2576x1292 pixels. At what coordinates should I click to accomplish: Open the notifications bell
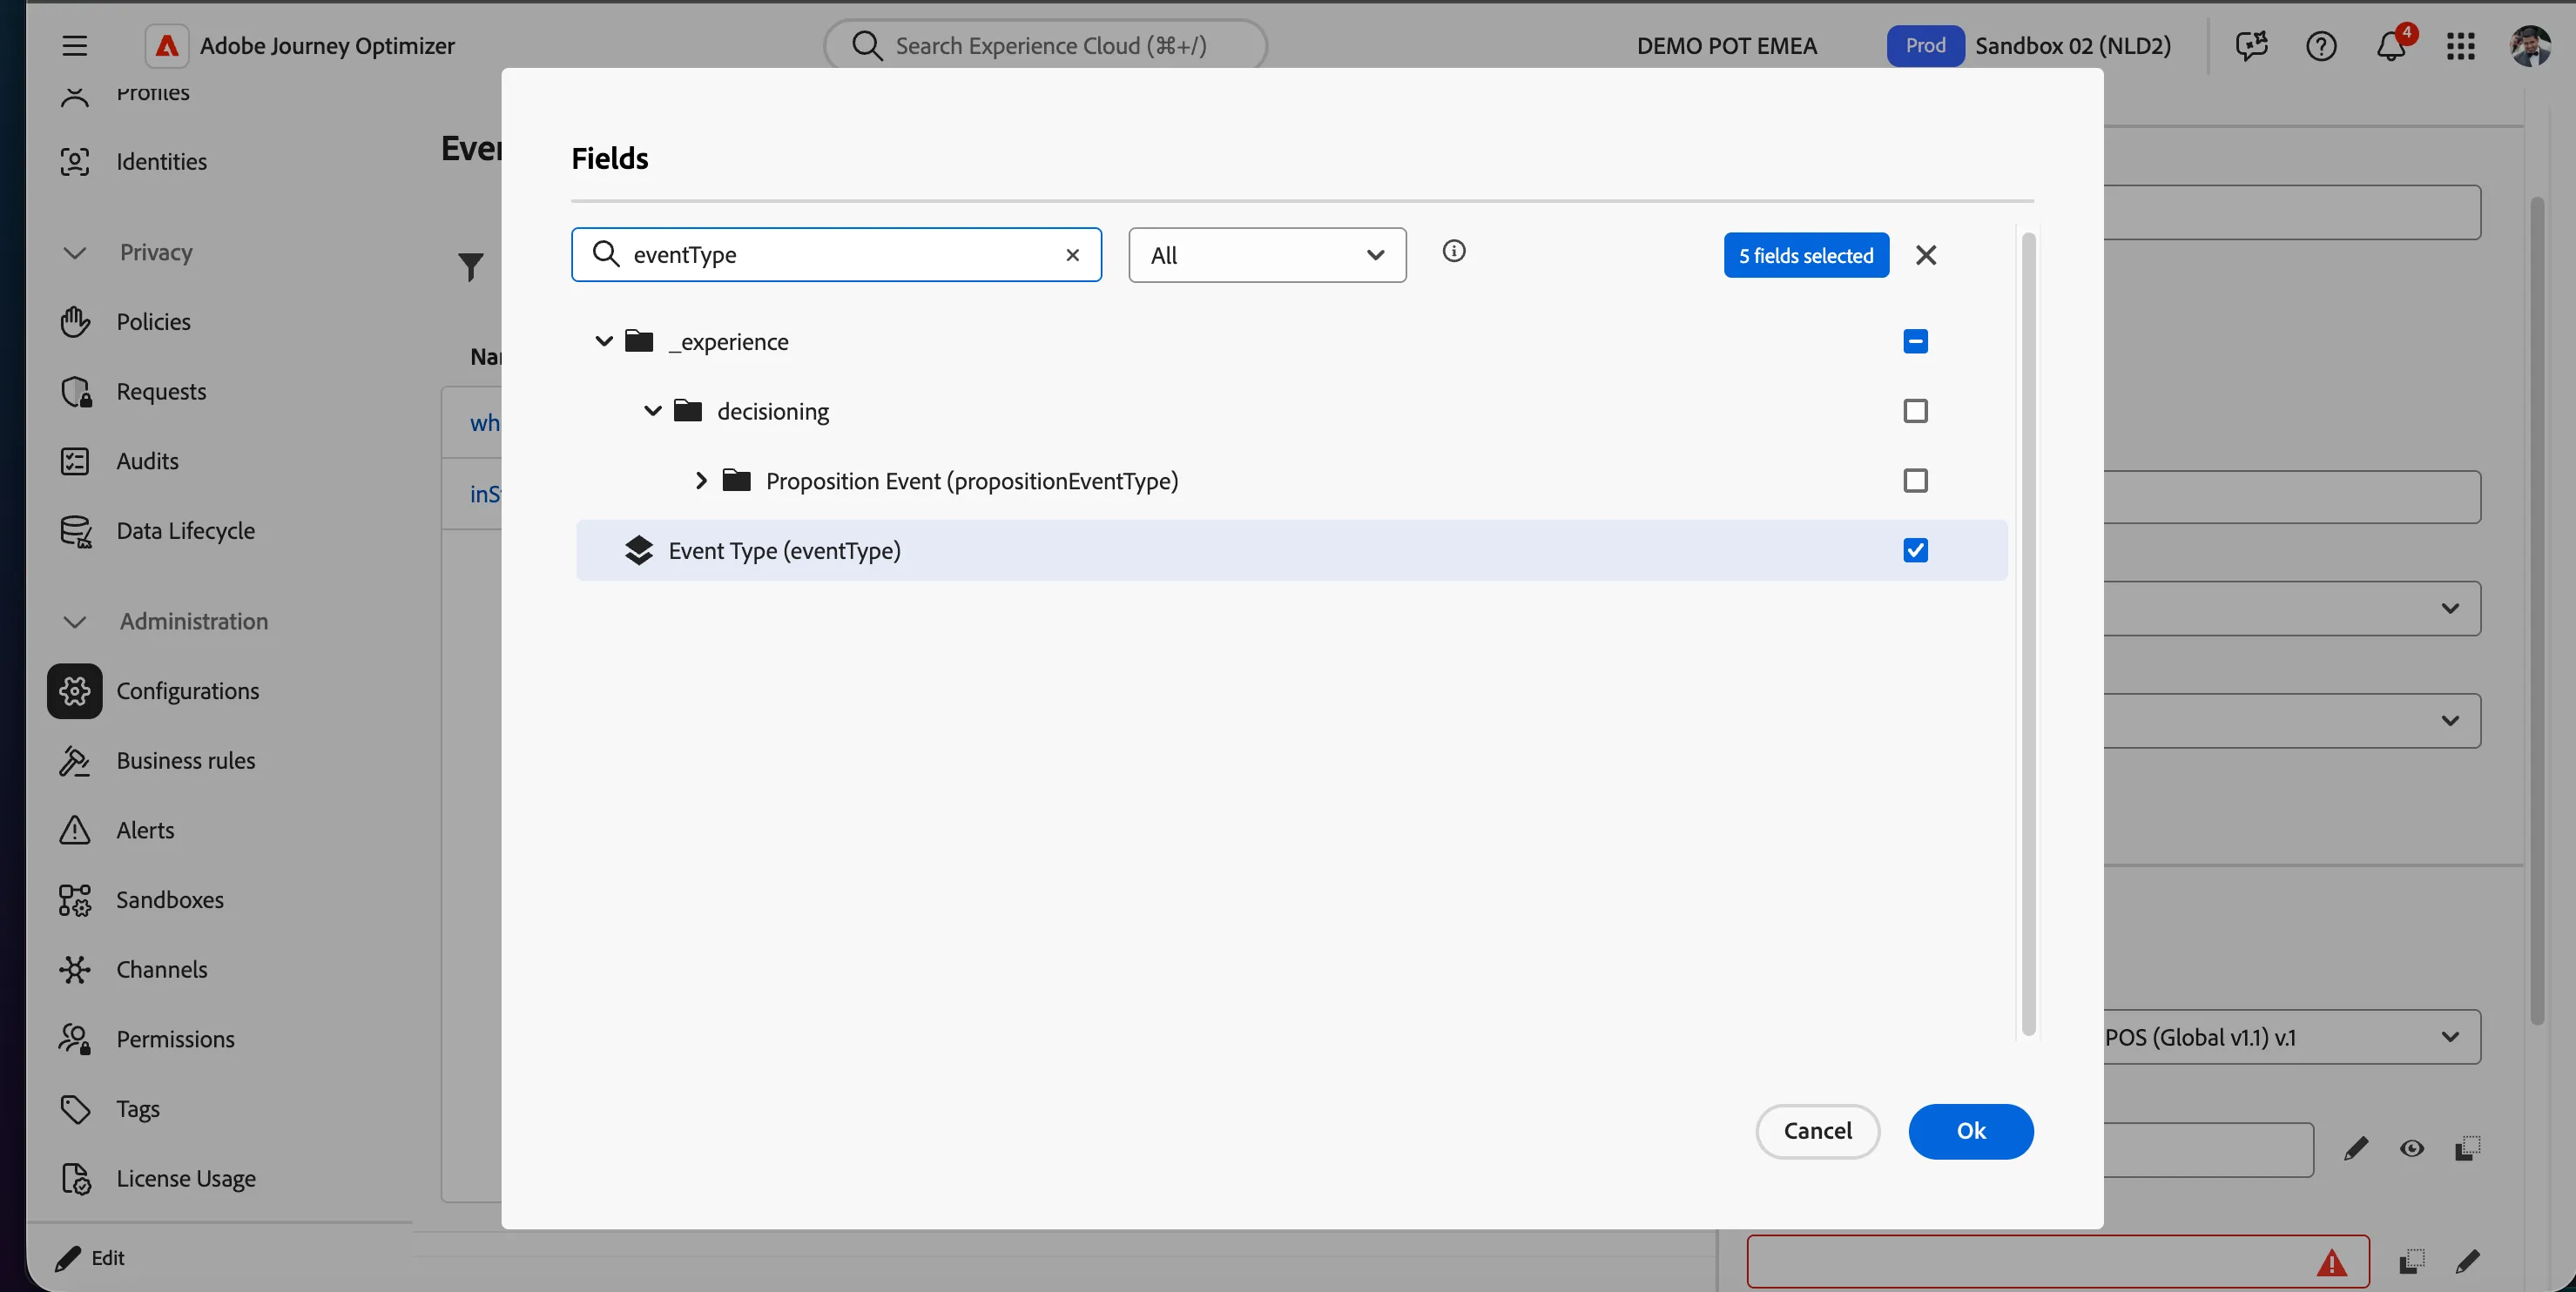click(2391, 46)
